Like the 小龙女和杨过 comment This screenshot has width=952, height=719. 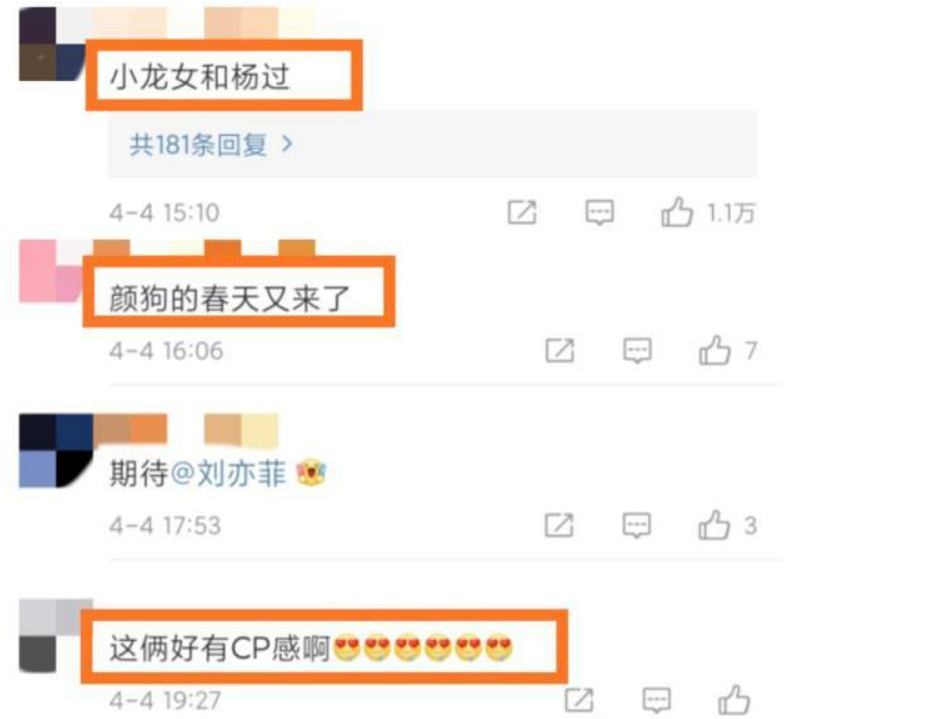(x=677, y=213)
